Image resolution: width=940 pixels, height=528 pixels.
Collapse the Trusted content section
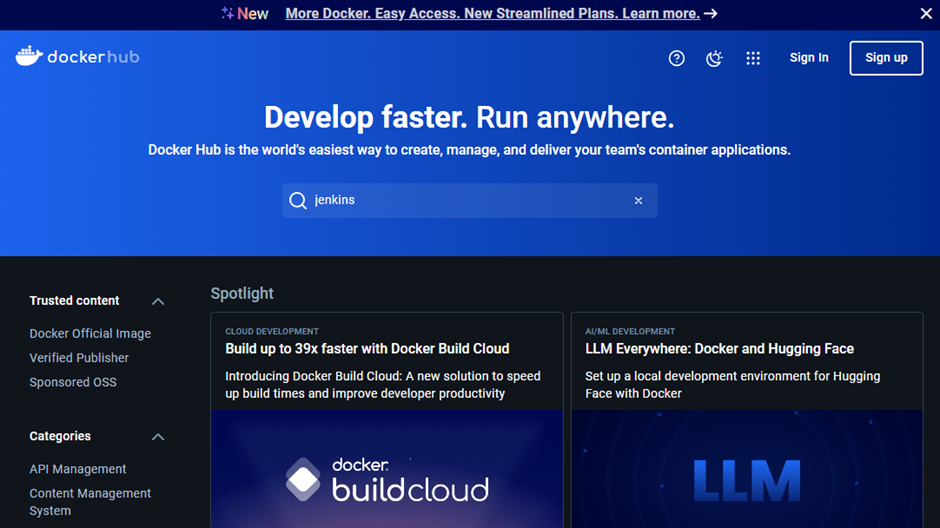click(158, 301)
